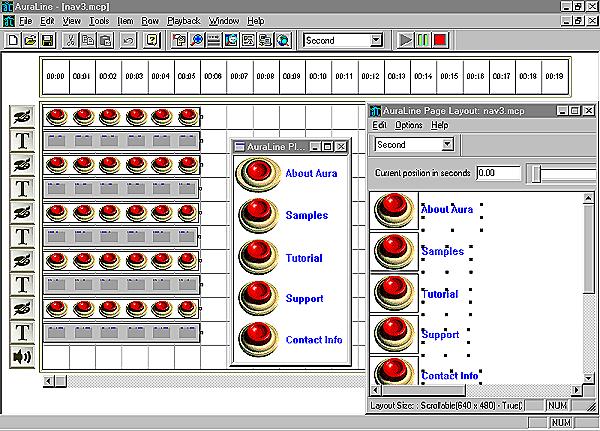Select the speaker sound row icon

pos(22,357)
